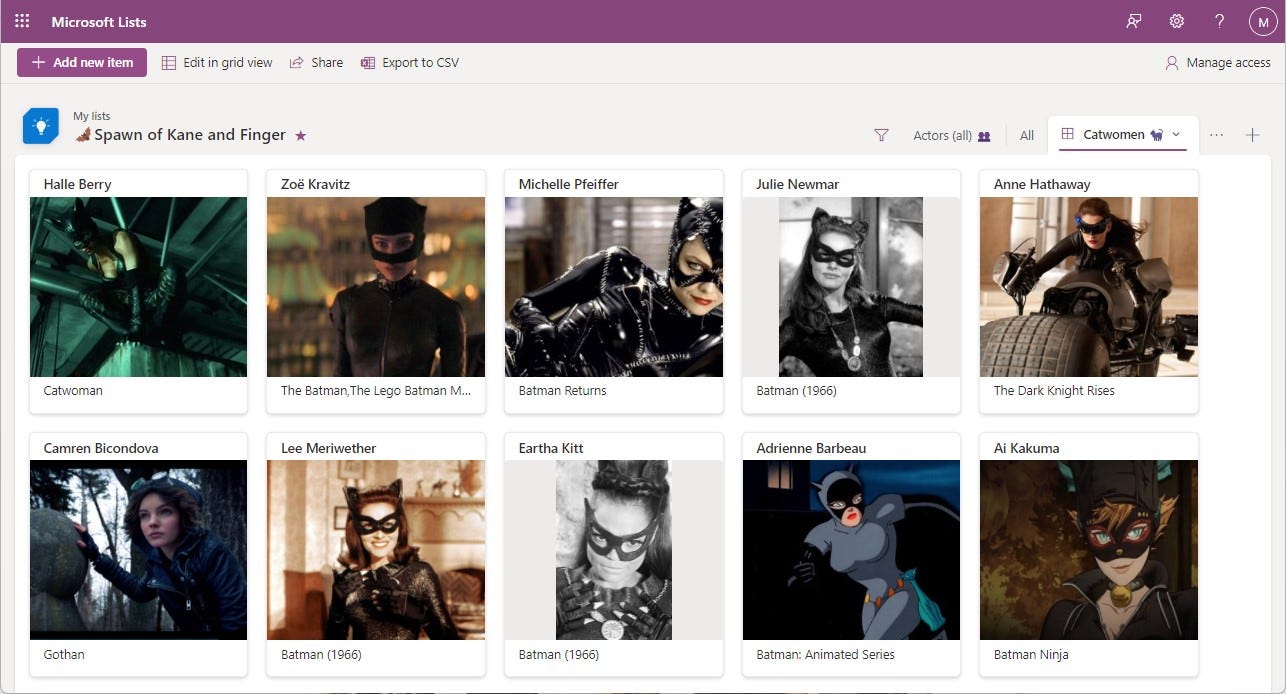This screenshot has height=694, width=1286.
Task: Click the Add new item button
Action: 82,62
